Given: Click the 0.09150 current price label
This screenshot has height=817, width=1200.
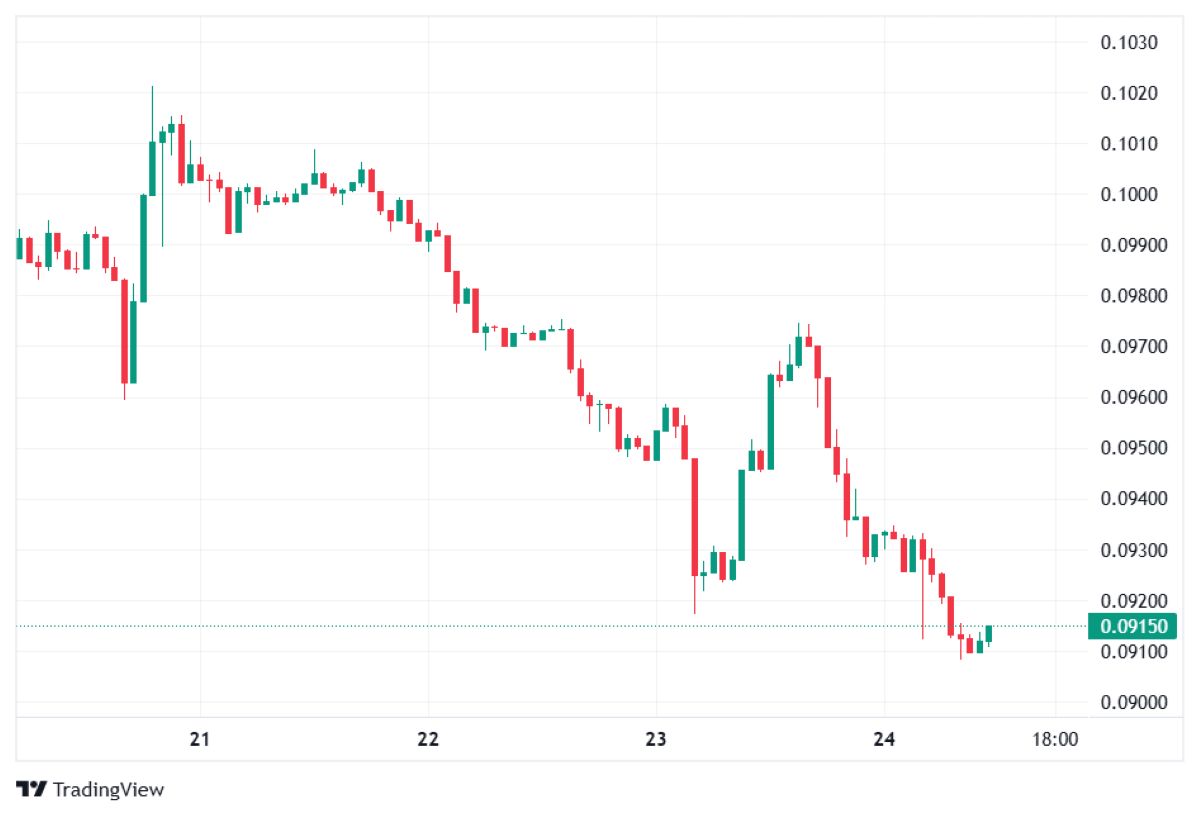Looking at the screenshot, I should (1133, 627).
